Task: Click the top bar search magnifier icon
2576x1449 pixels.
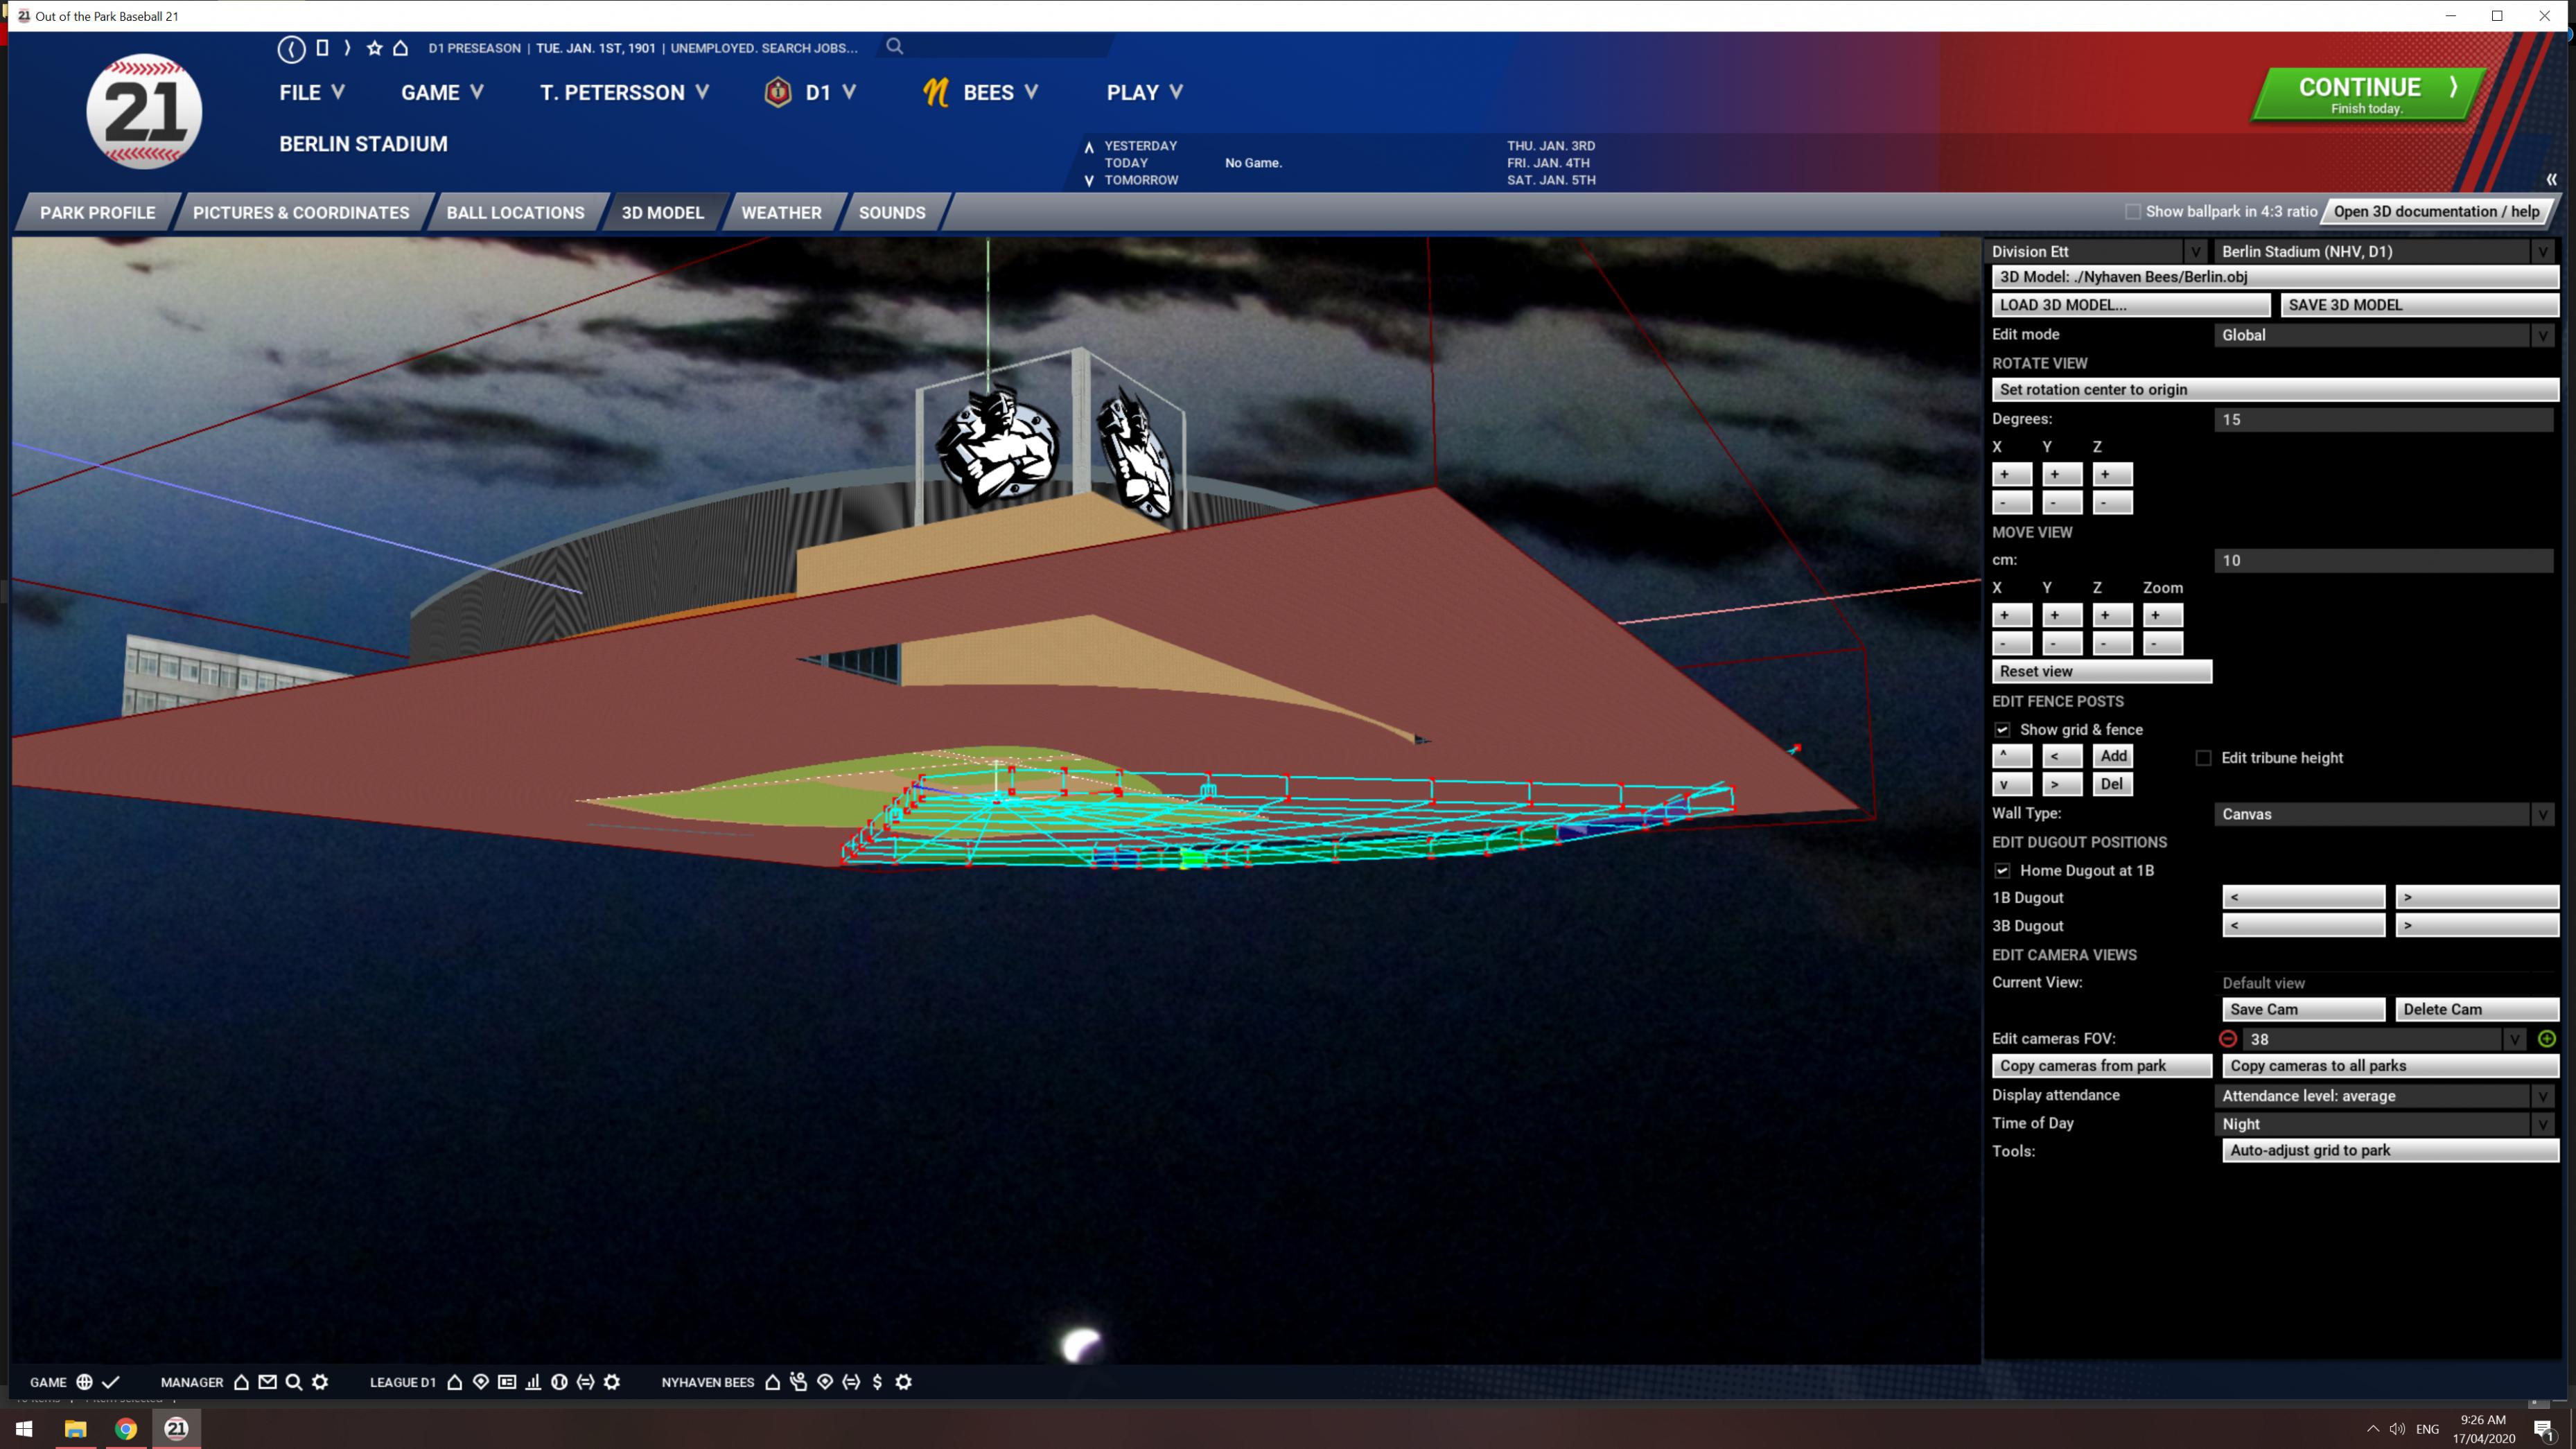Action: pos(894,46)
